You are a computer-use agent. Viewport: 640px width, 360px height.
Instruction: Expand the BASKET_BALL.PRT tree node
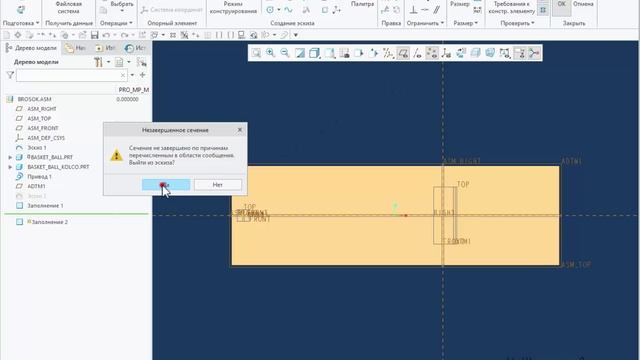click(10, 157)
